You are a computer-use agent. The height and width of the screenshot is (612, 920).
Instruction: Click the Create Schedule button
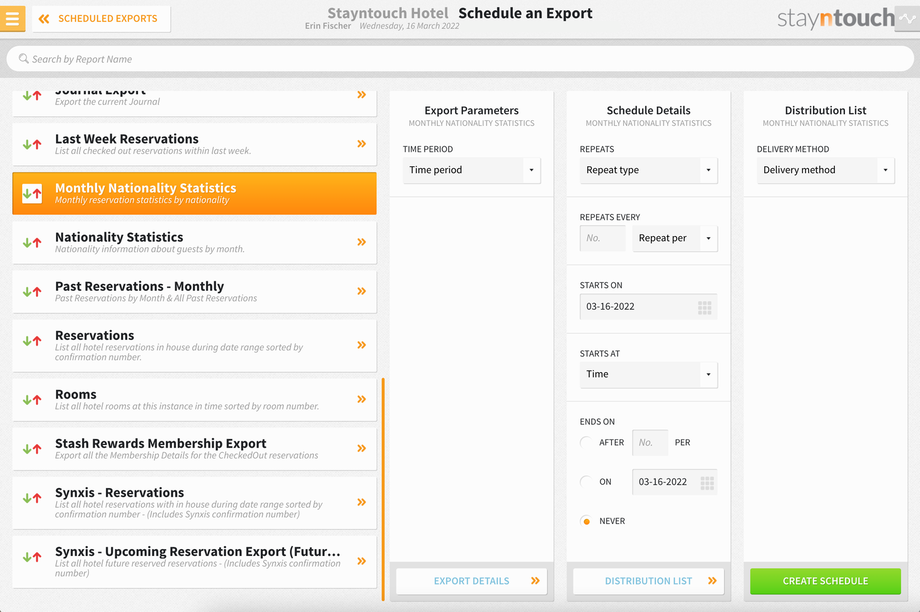[x=826, y=581]
